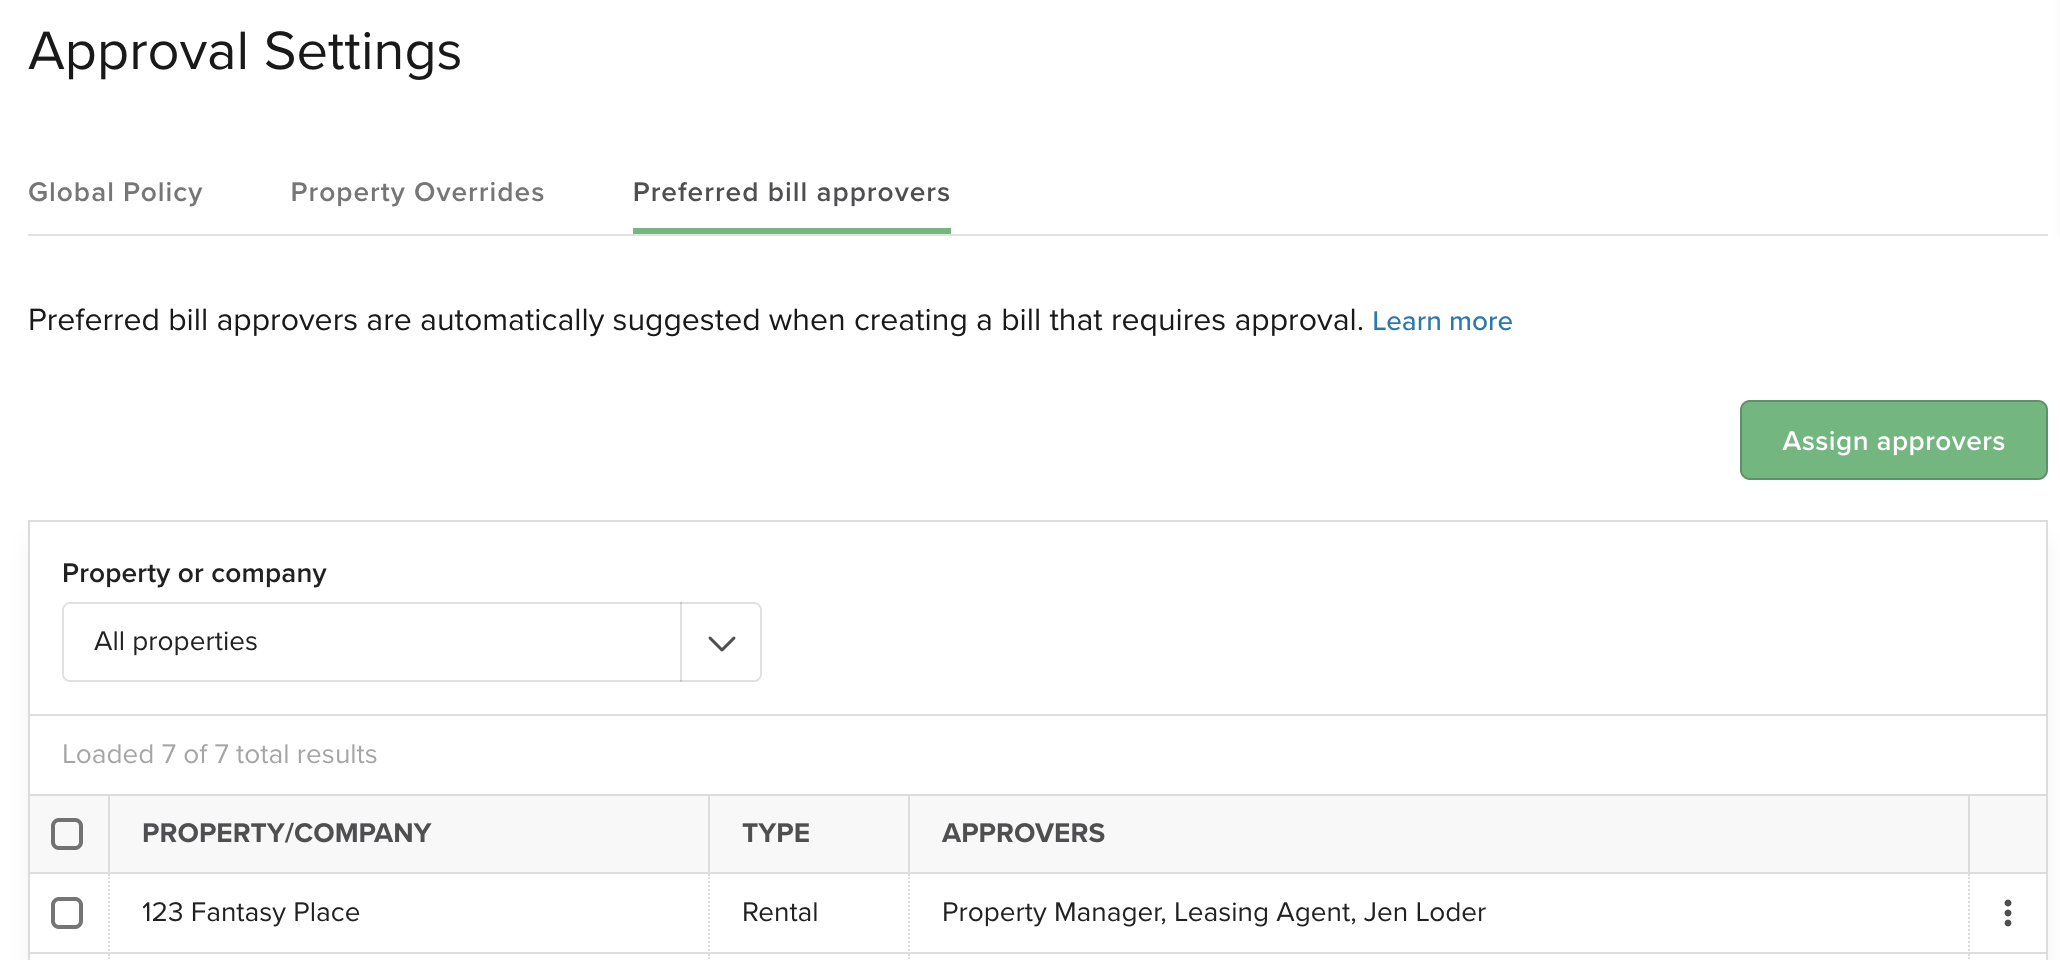Open the Preferred bill approvers tab

click(x=791, y=192)
